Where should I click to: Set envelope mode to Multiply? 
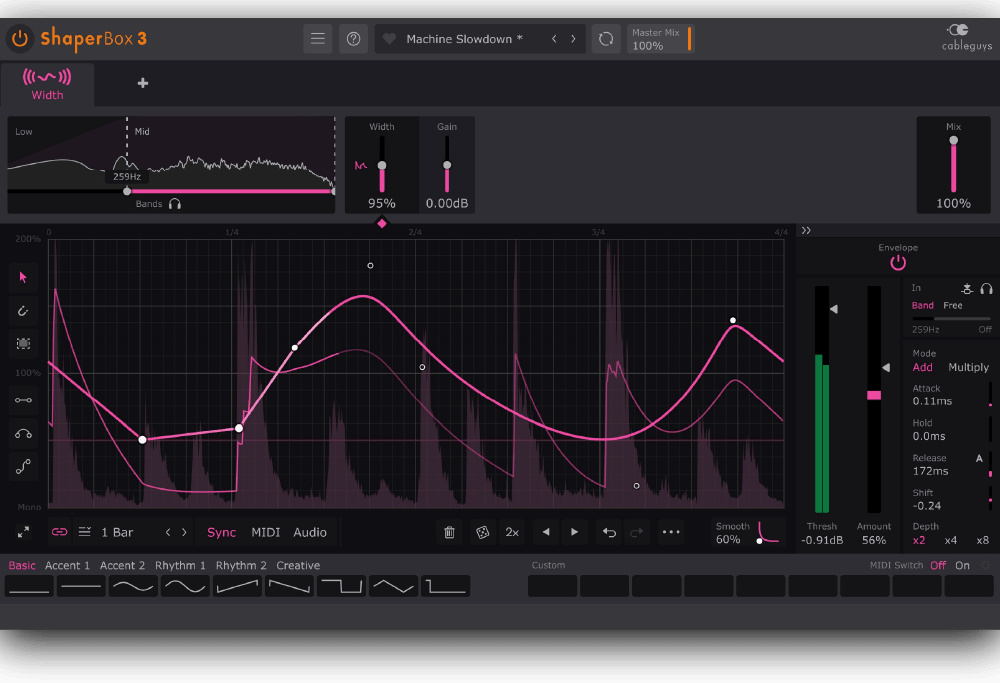tap(968, 367)
